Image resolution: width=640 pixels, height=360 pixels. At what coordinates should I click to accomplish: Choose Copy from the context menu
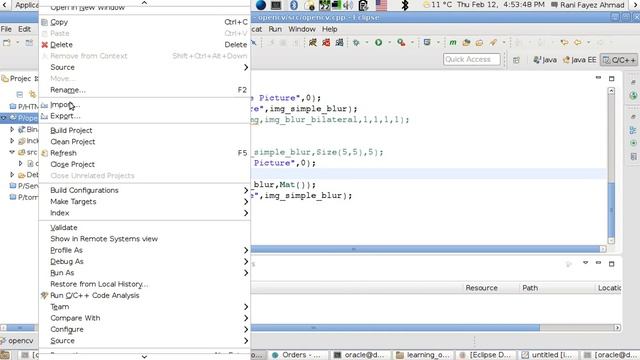click(144, 22)
